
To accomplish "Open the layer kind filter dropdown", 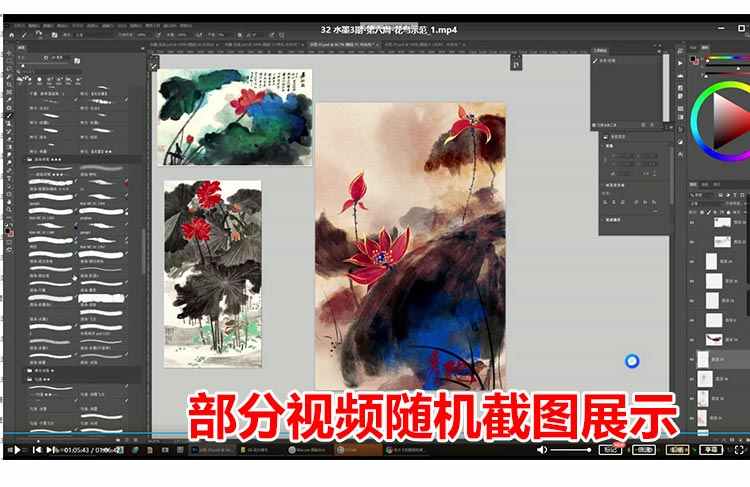I will click(x=703, y=196).
